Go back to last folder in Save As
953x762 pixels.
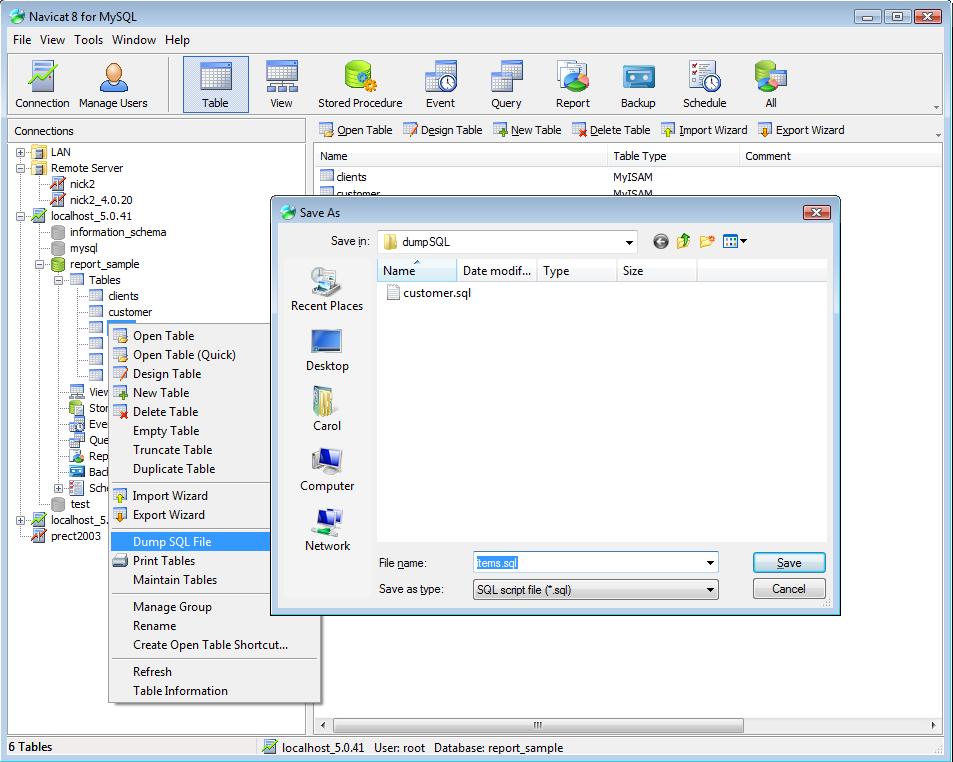pos(661,242)
